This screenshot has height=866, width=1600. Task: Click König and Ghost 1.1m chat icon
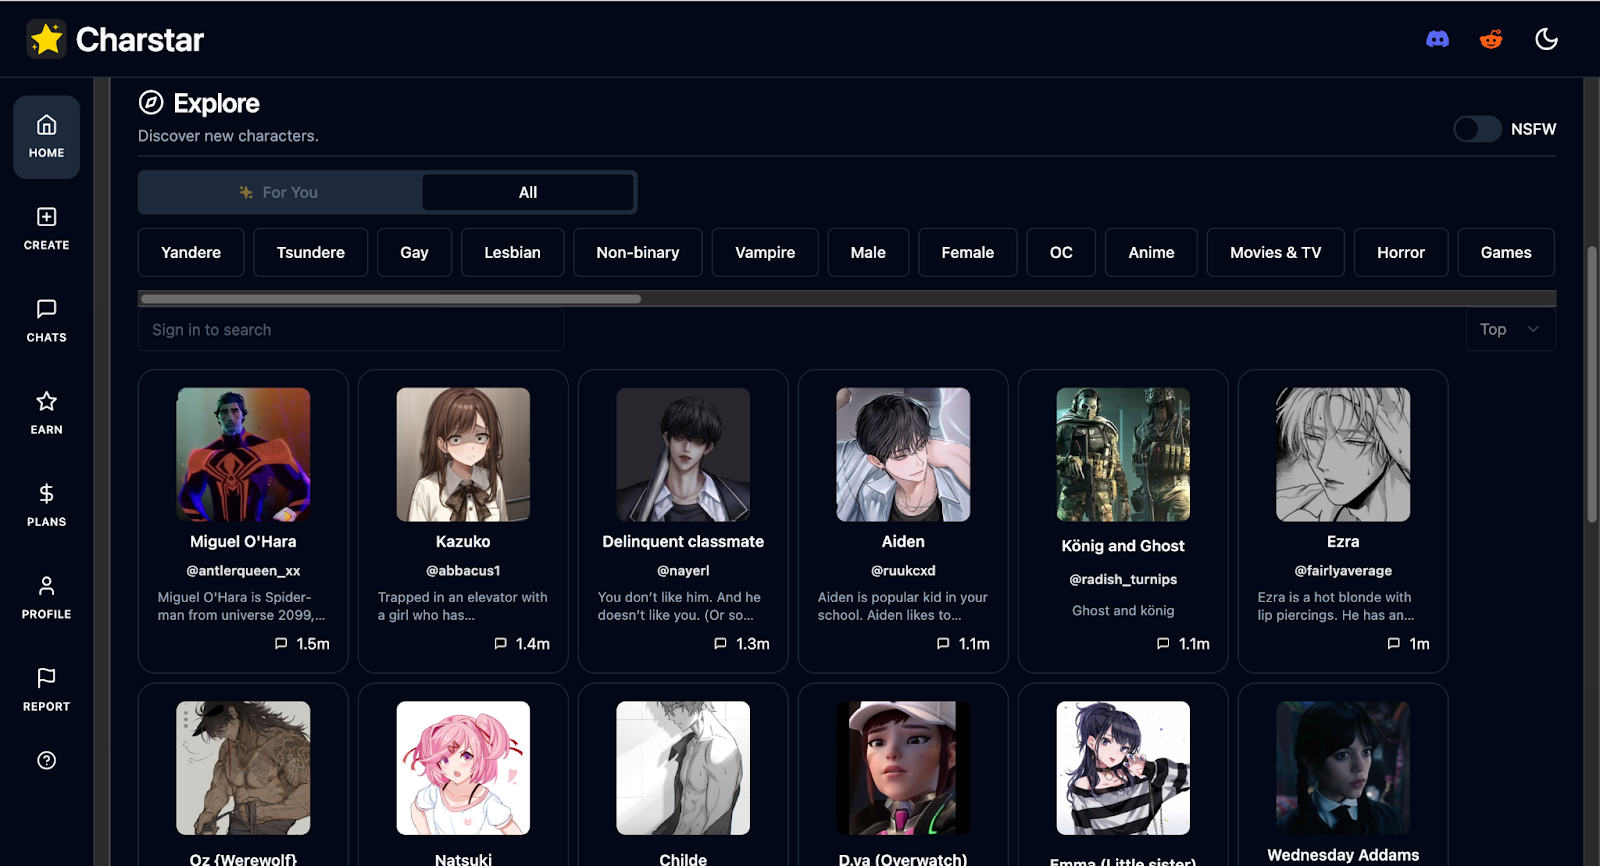coord(1163,644)
